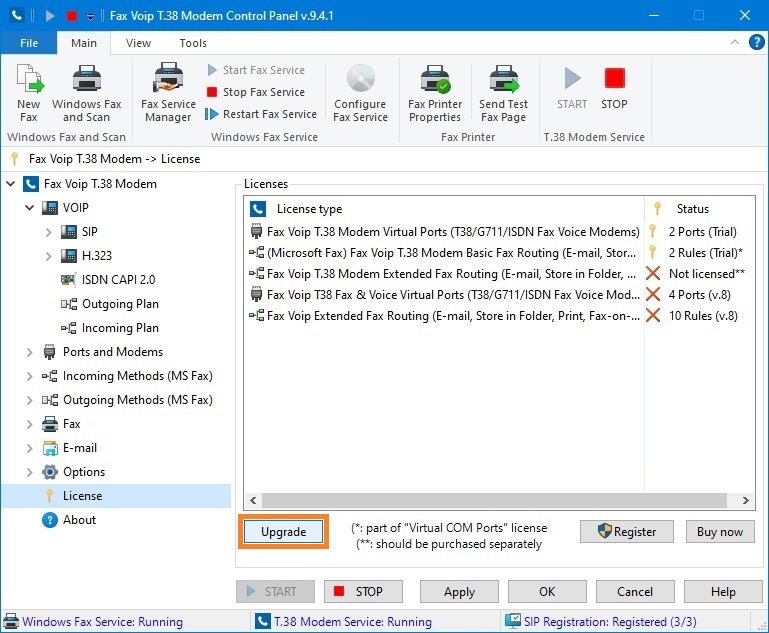Collapse the Fax Voip T.38 Modem root node
Image resolution: width=769 pixels, height=633 pixels.
click(x=11, y=184)
